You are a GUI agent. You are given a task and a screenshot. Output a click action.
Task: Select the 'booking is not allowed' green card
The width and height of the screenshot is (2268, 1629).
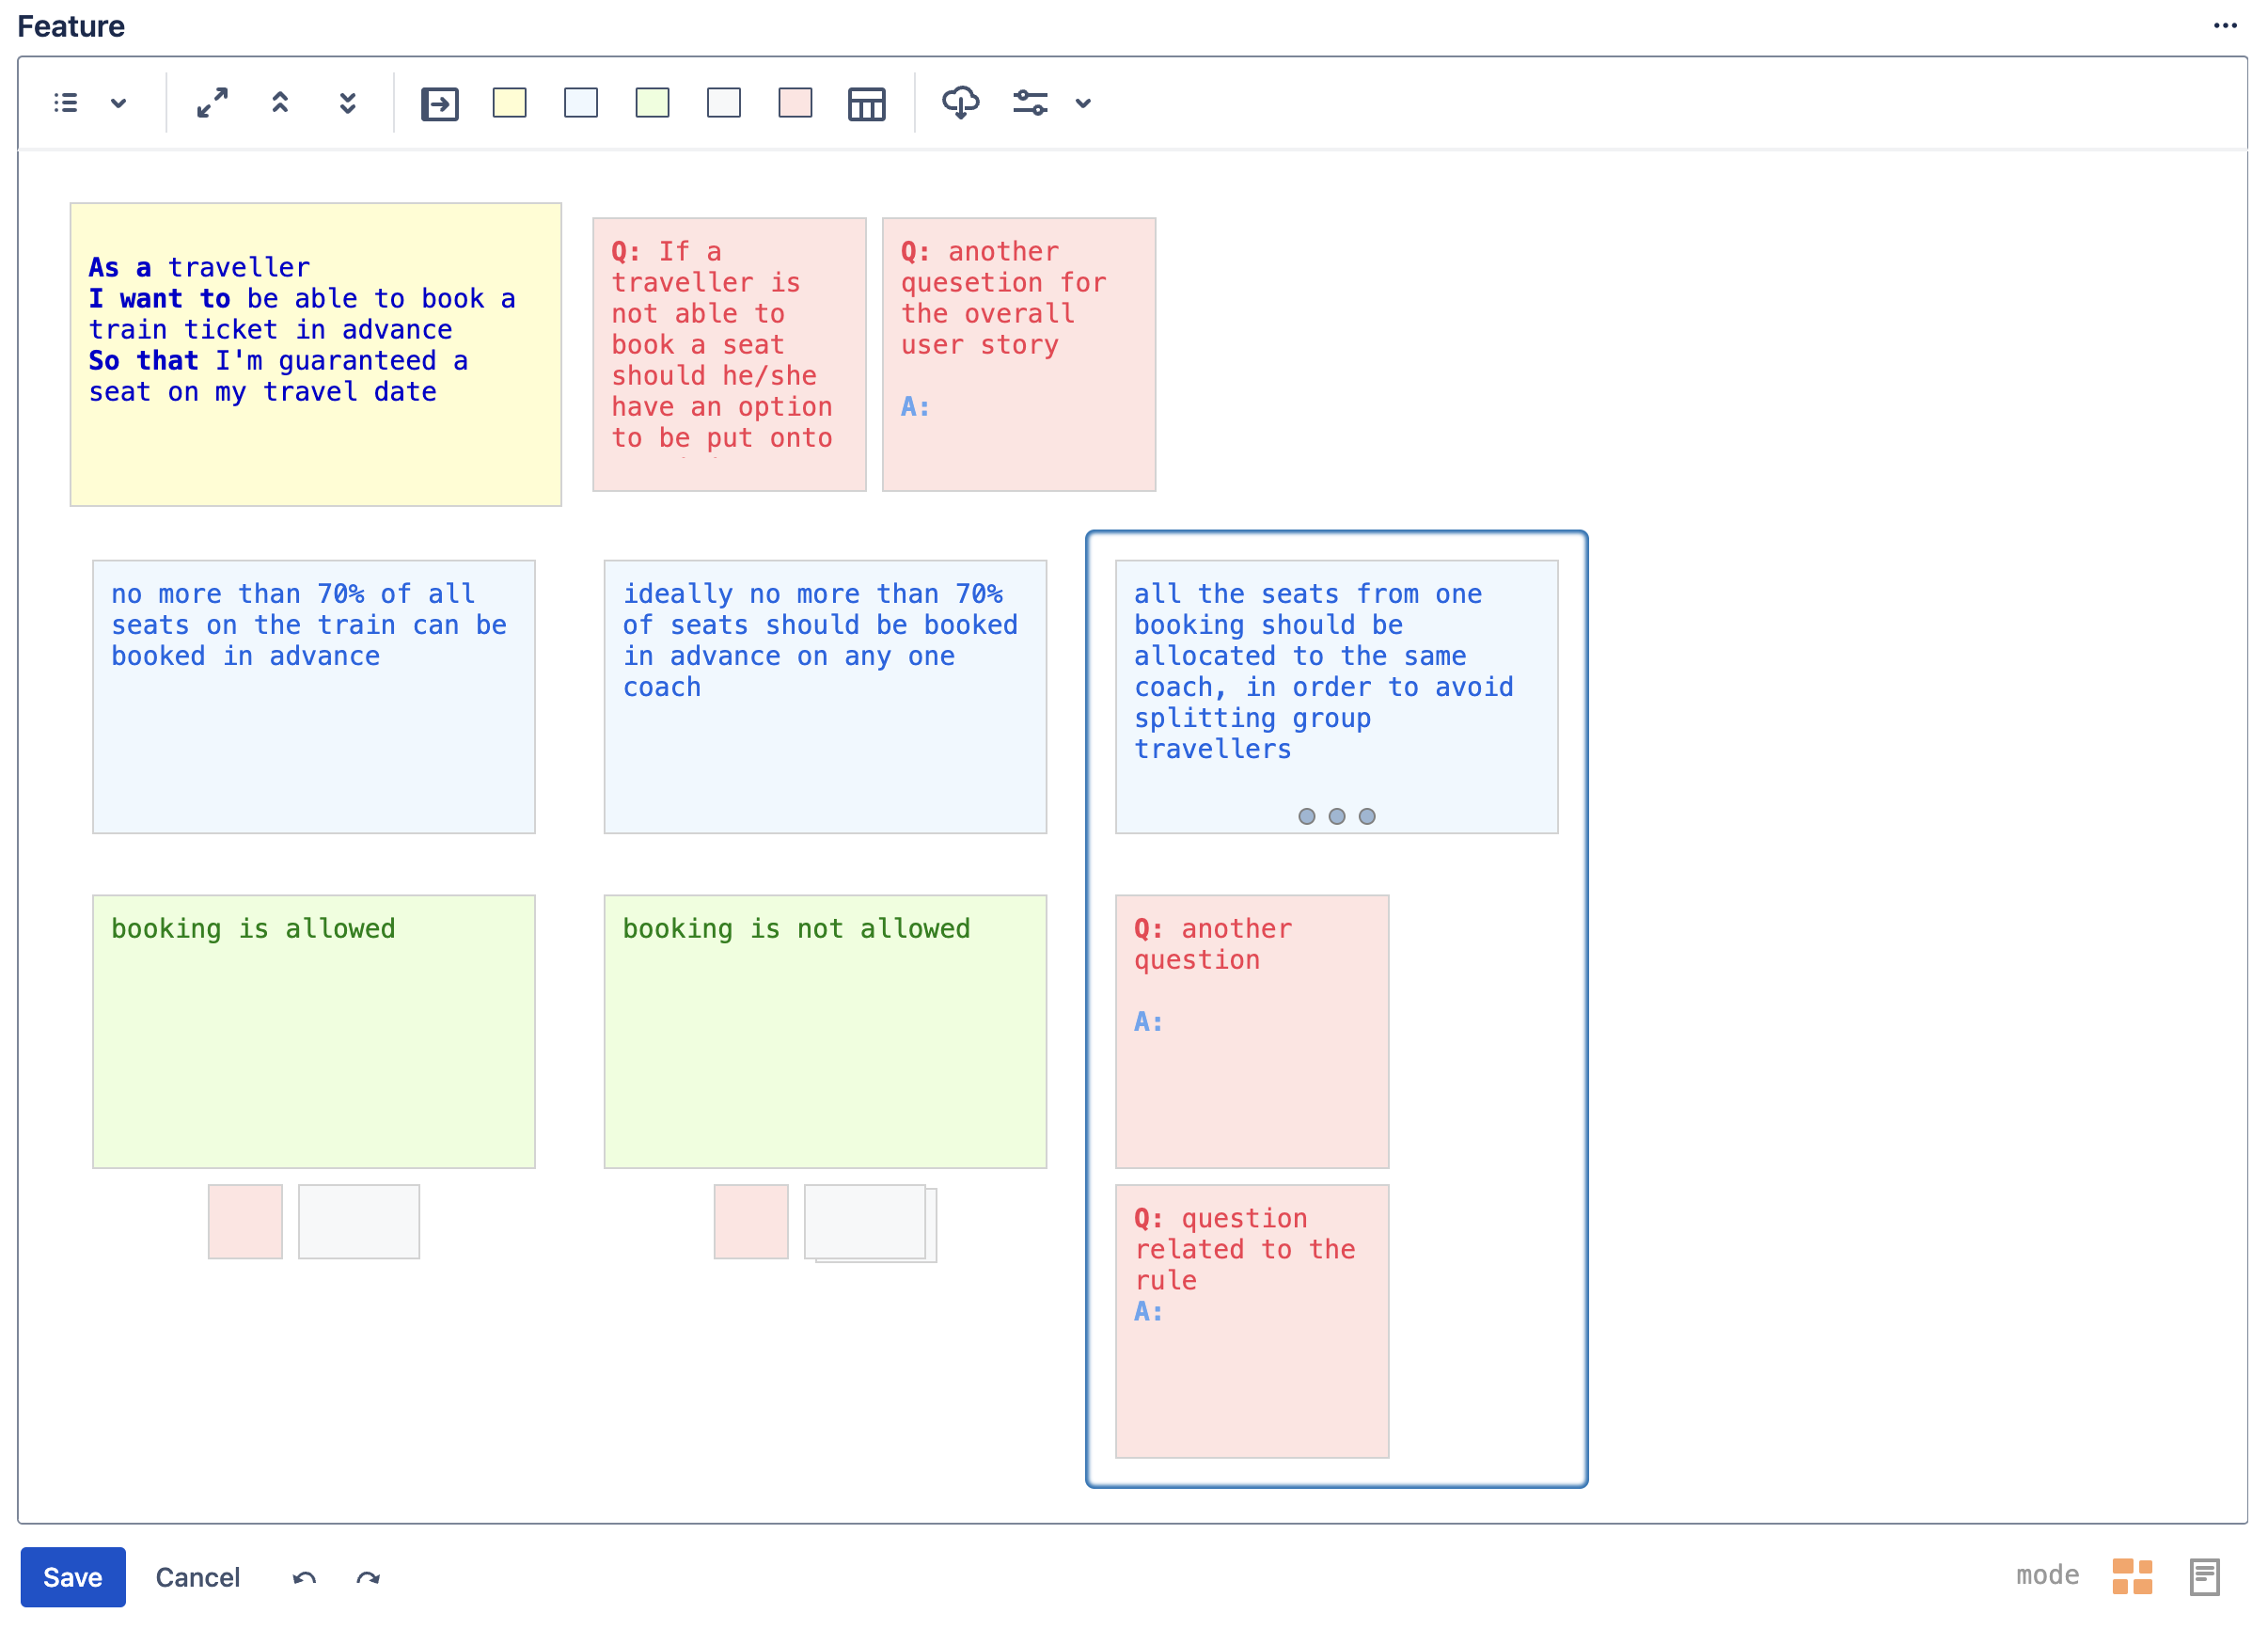point(825,1031)
